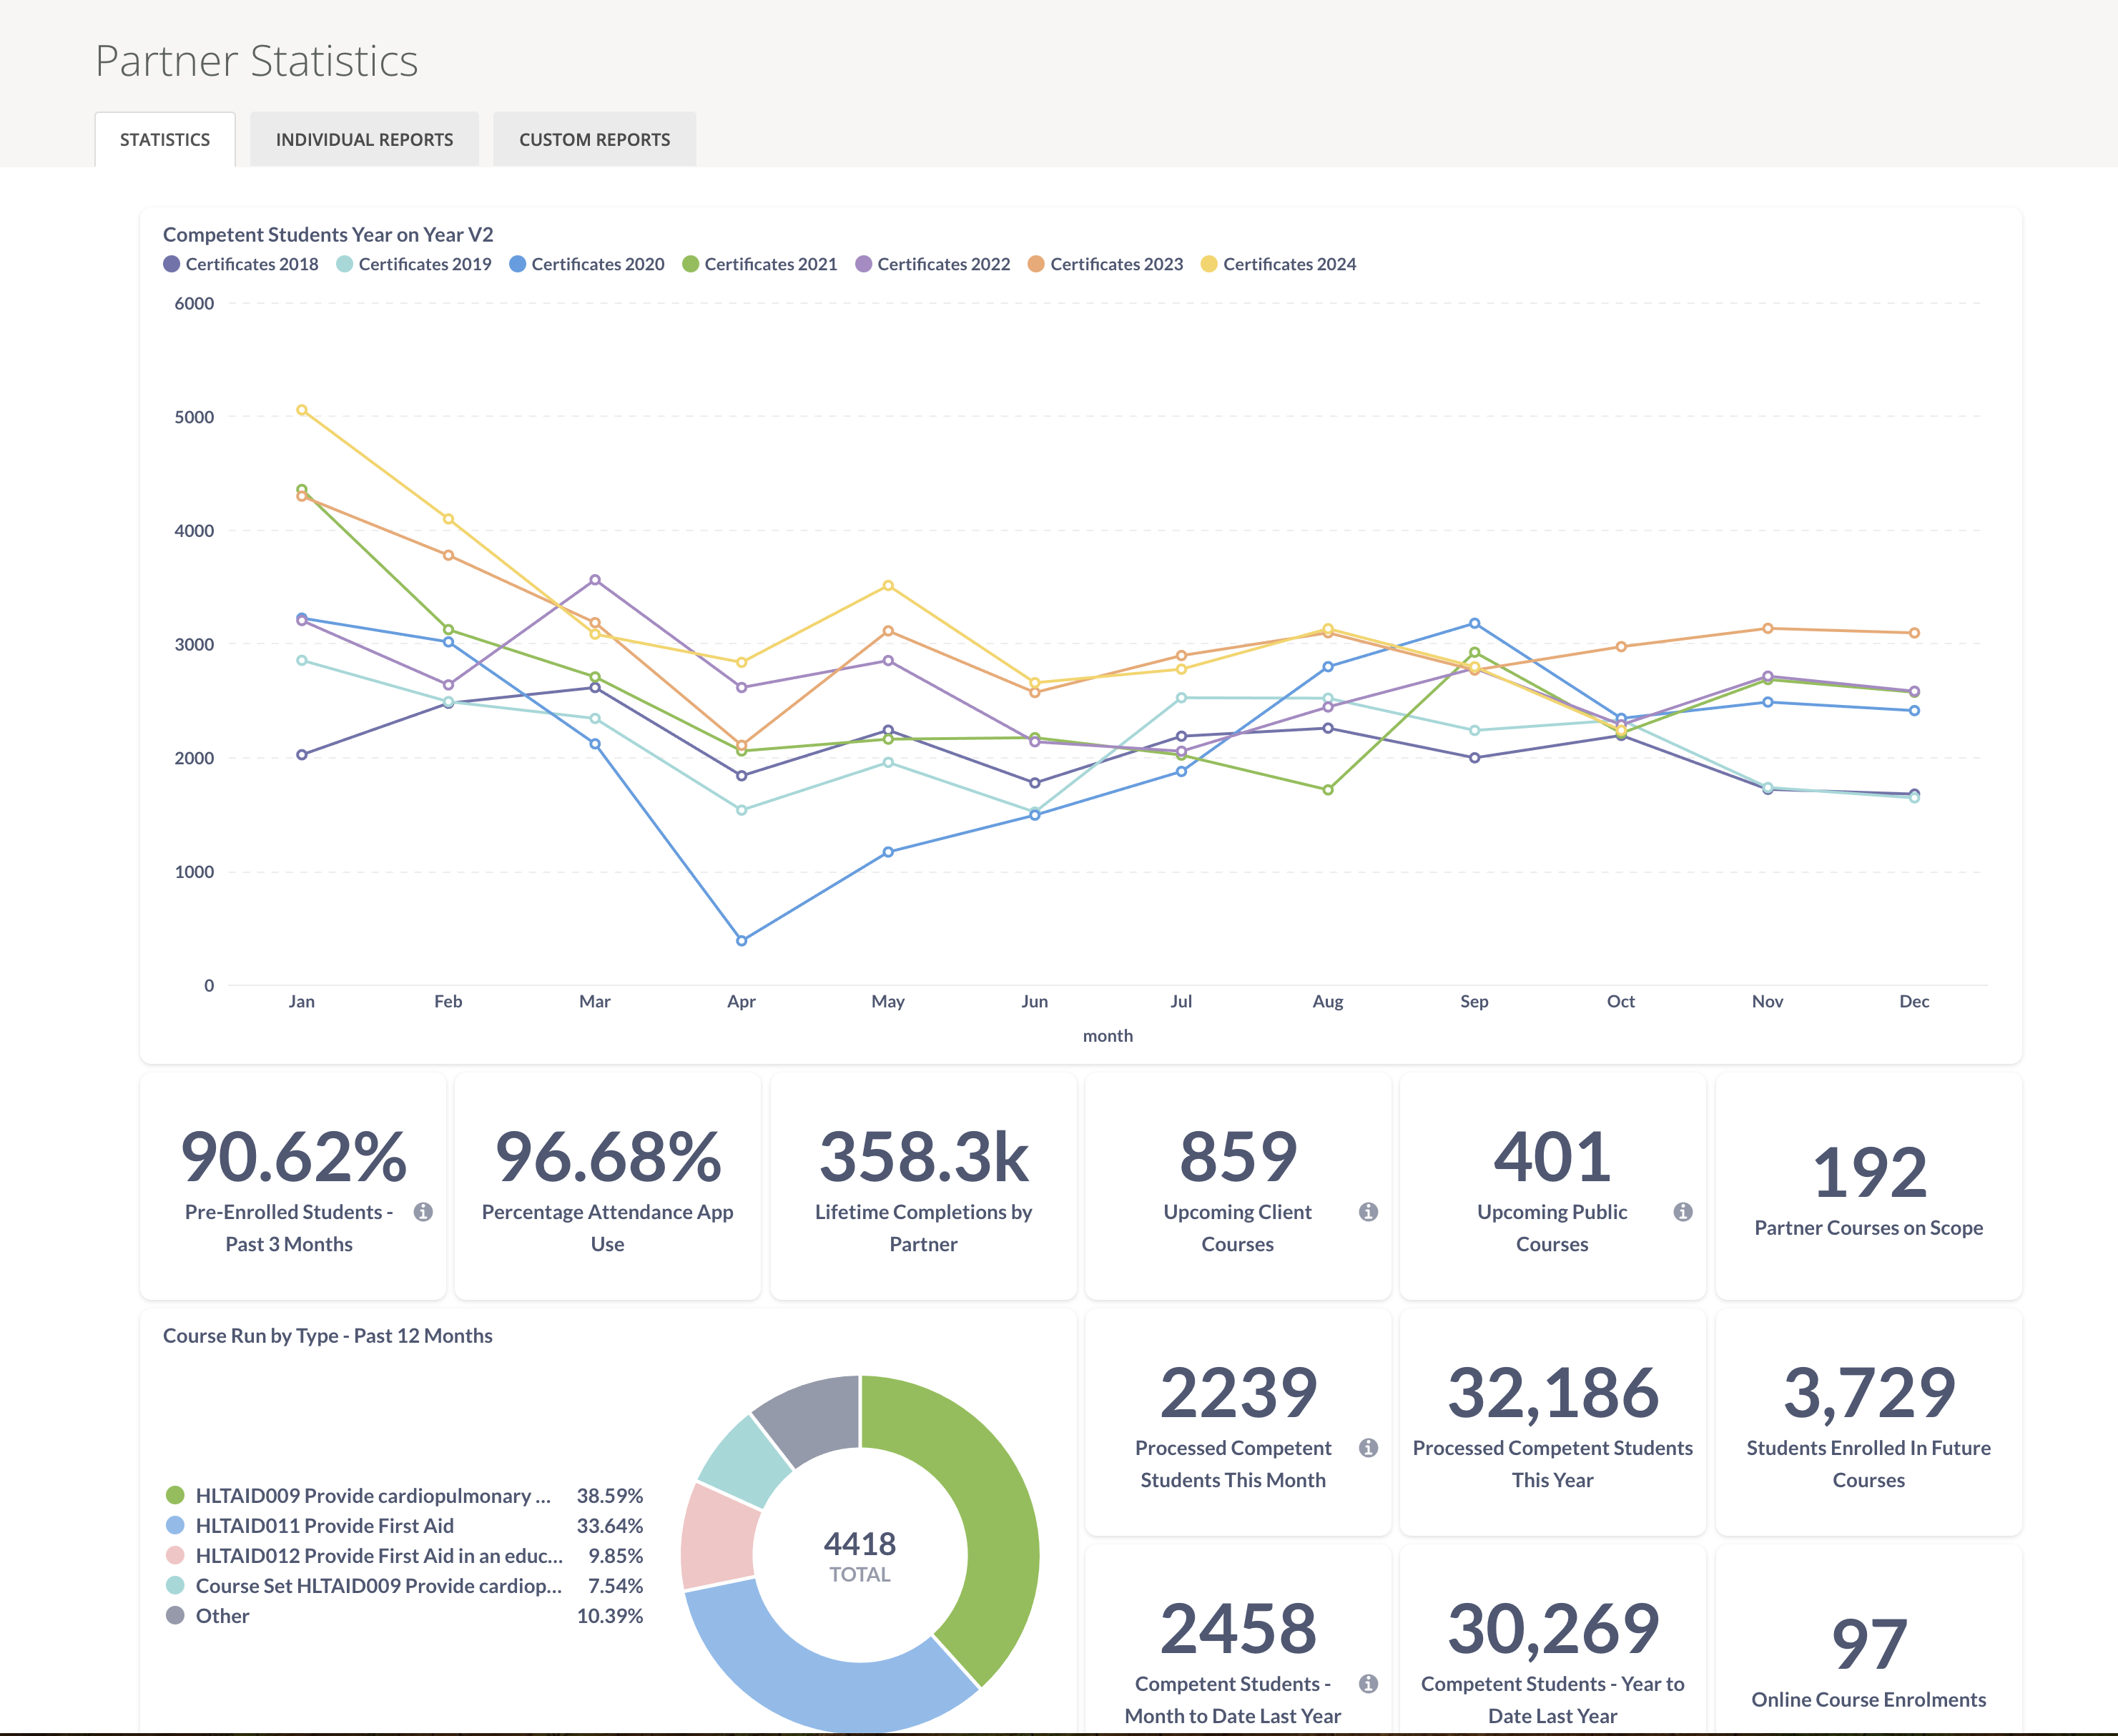Screen dimensions: 2118x1736
Task: Select HLTAID009 Provide cardiopulmonary legend entry
Action: (x=404, y=1496)
